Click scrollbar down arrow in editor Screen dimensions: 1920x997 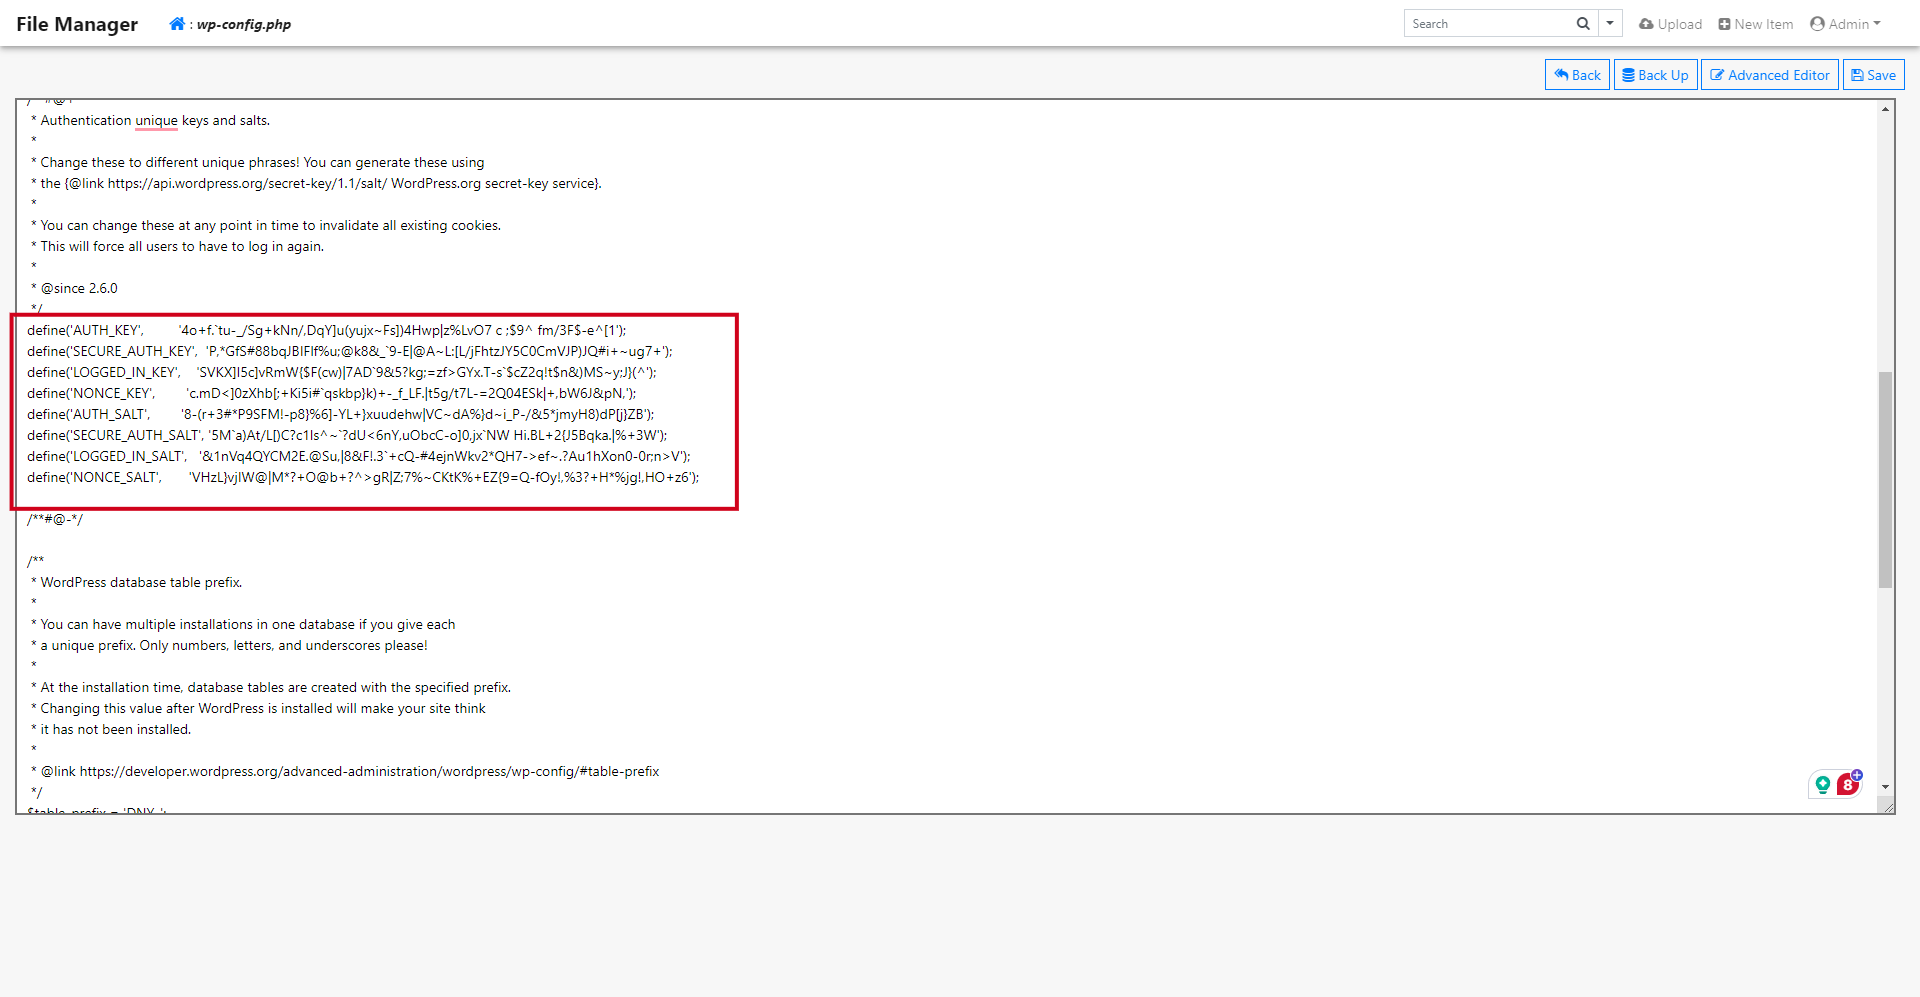[1885, 788]
